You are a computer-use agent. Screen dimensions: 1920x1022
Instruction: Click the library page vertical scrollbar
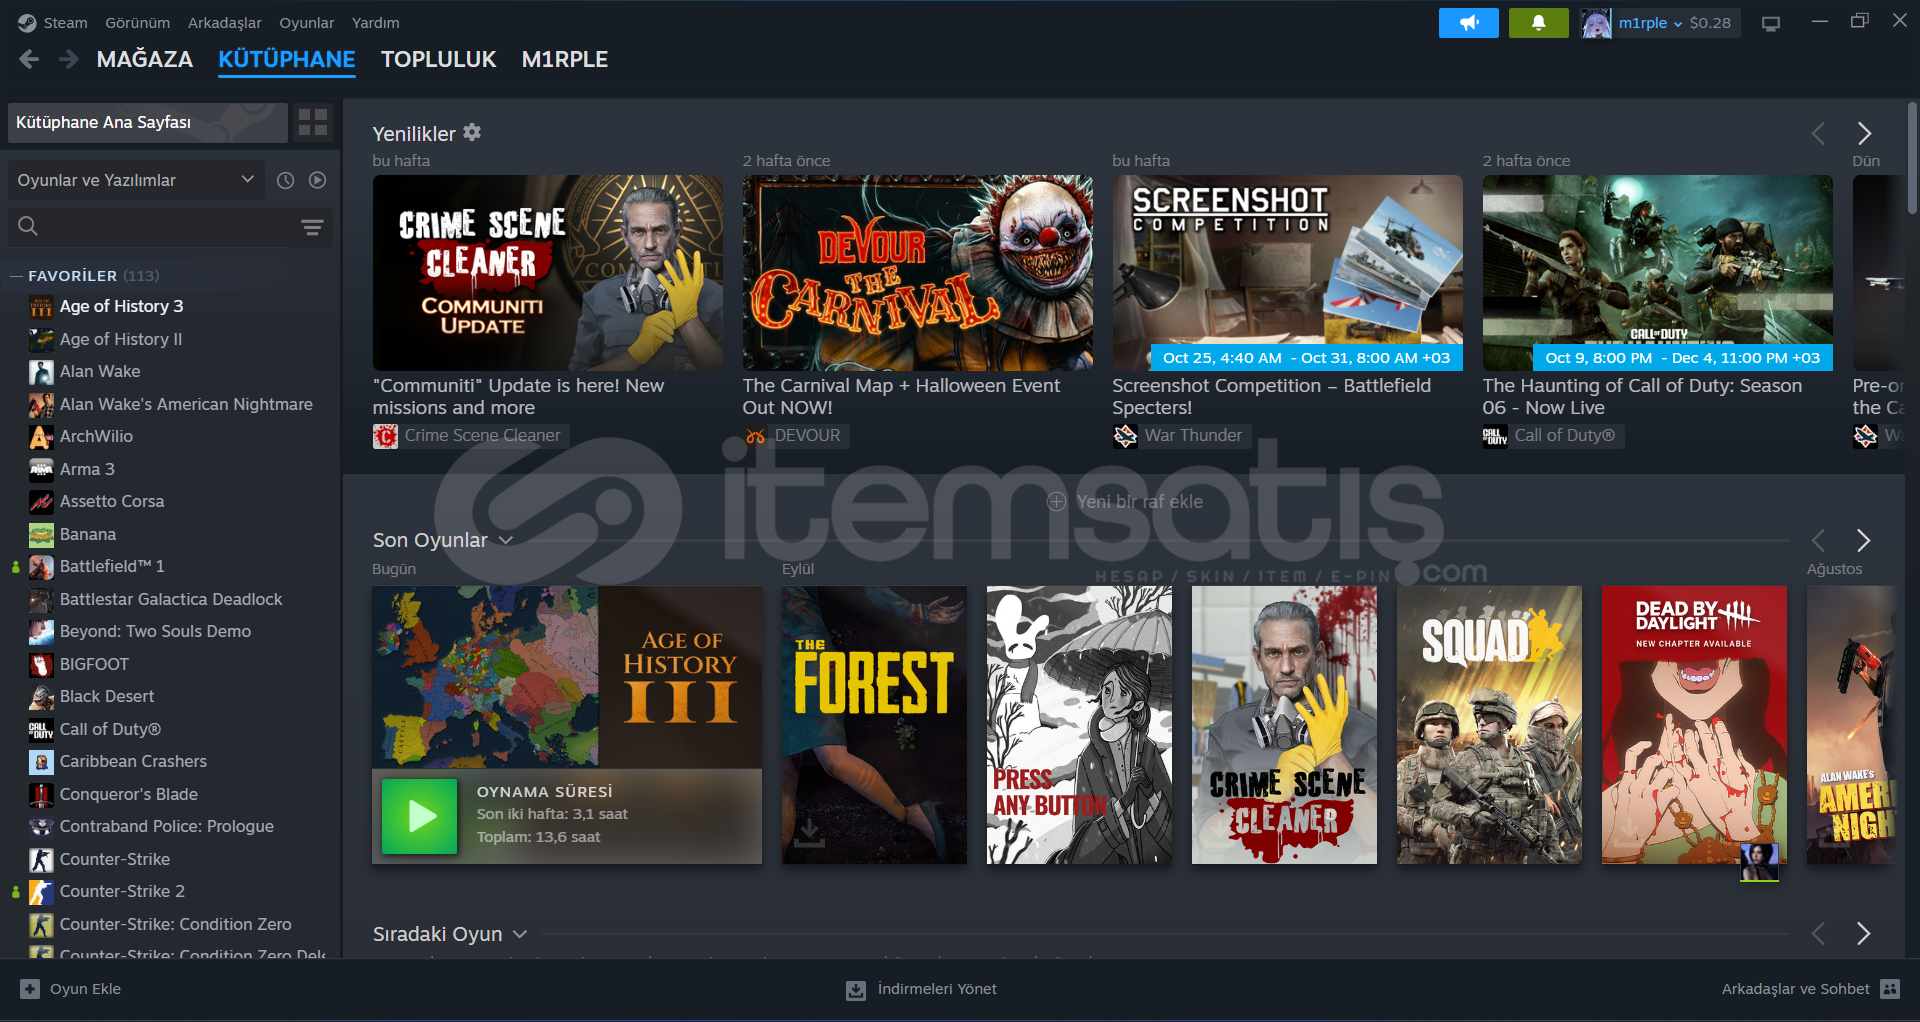[1912, 158]
